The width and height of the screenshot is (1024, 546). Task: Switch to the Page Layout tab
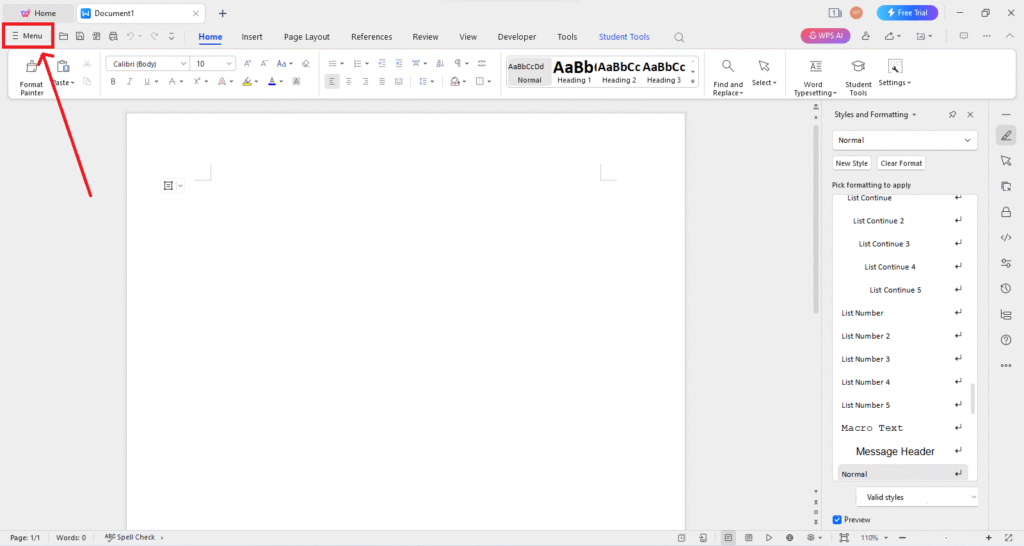click(306, 37)
